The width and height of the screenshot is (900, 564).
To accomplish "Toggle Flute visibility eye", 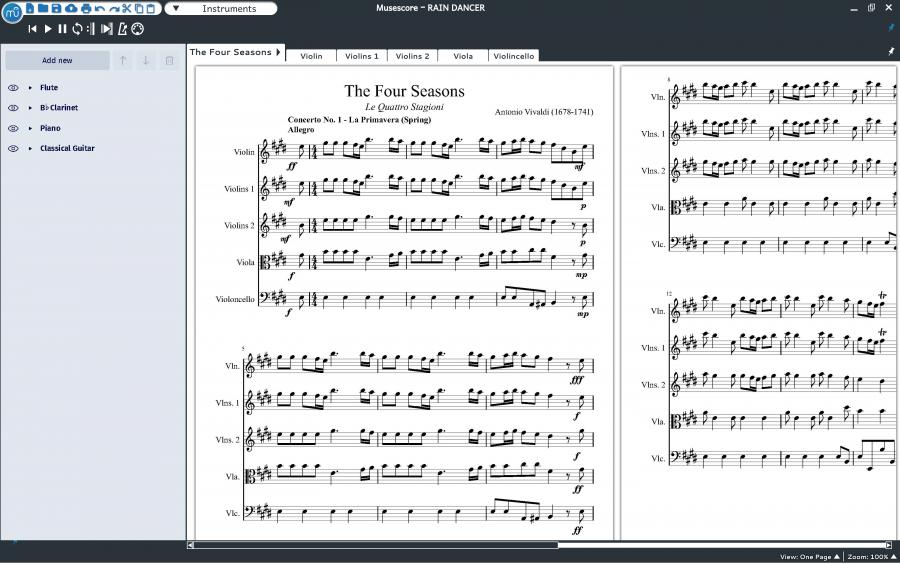I will coord(13,88).
